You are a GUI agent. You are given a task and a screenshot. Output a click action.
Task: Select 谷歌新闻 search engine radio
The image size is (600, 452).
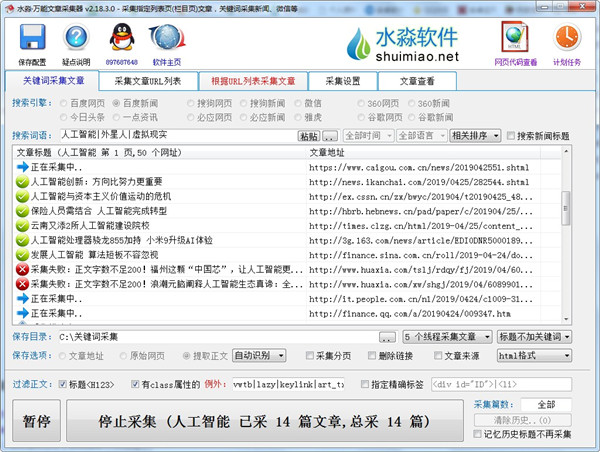pyautogui.click(x=411, y=117)
